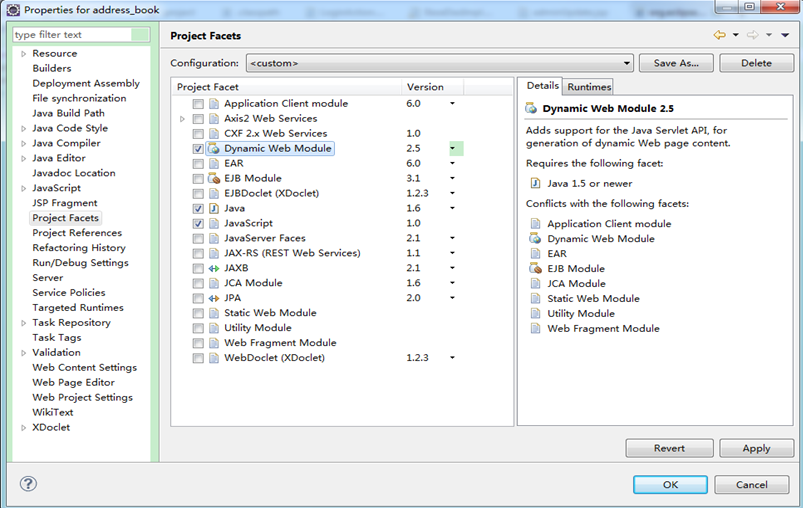Switch to the Runtimes tab

click(x=589, y=87)
